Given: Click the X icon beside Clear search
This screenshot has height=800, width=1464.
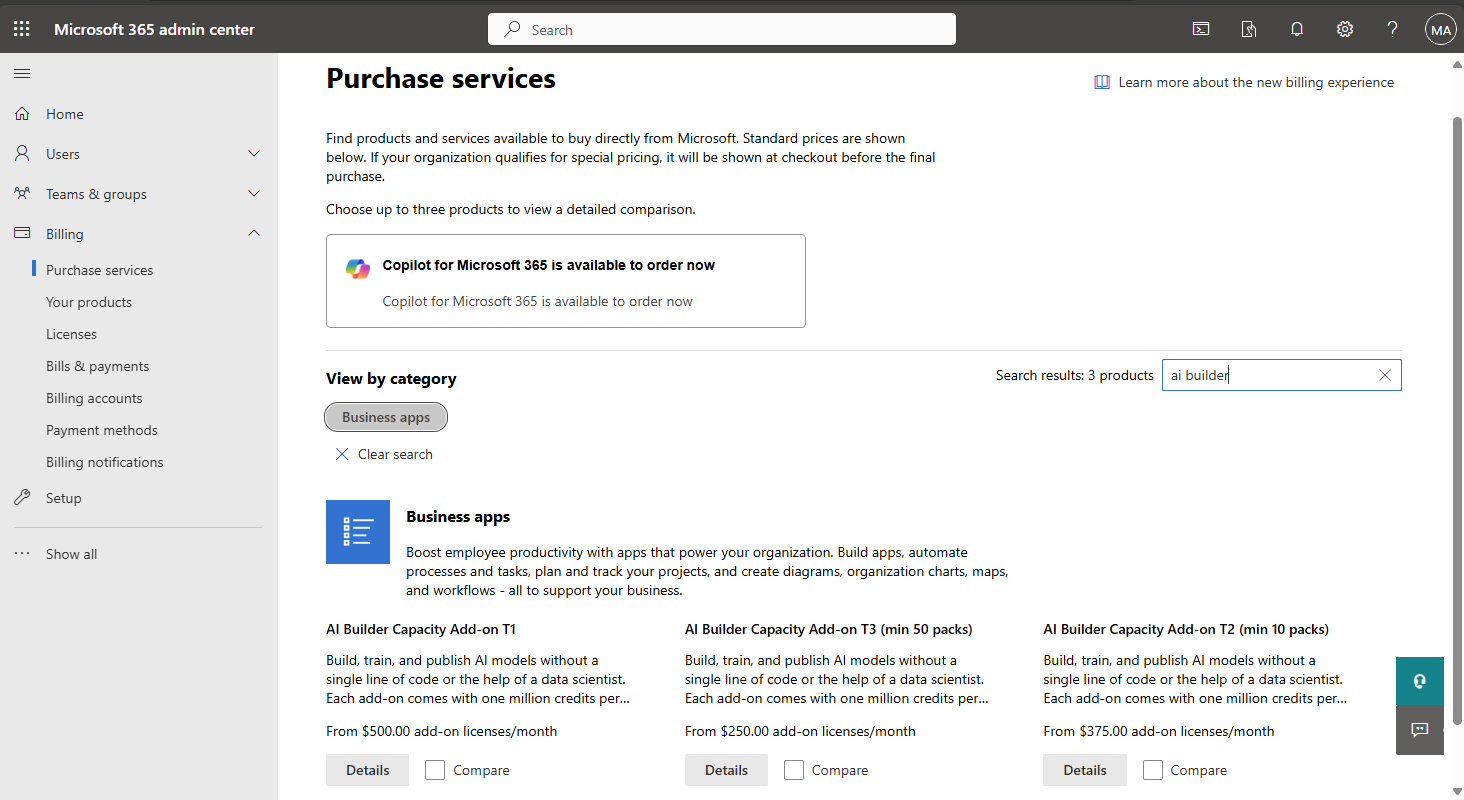Looking at the screenshot, I should click(342, 454).
